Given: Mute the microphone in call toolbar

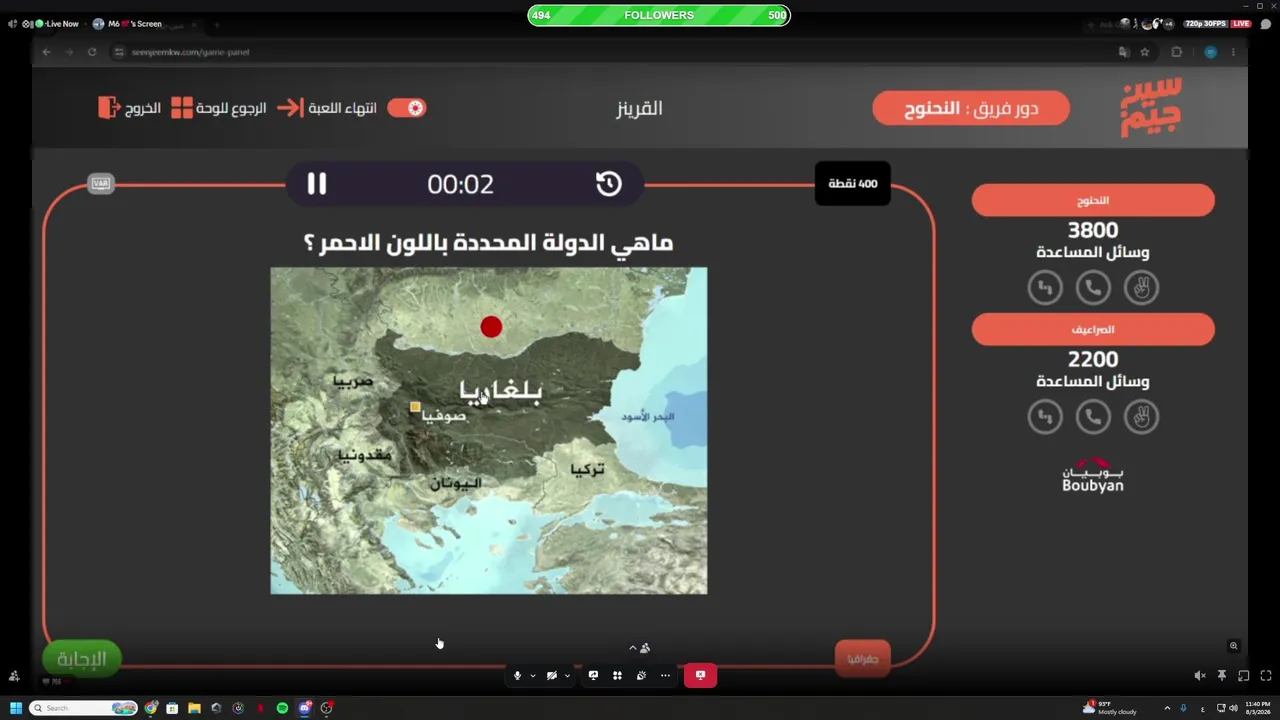Looking at the screenshot, I should pyautogui.click(x=517, y=676).
